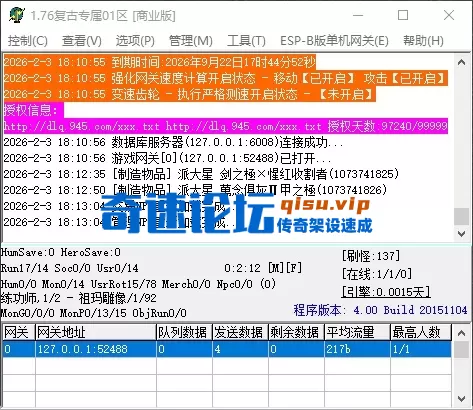
Task: Click the 网关地址 column header
Action: coord(96,332)
